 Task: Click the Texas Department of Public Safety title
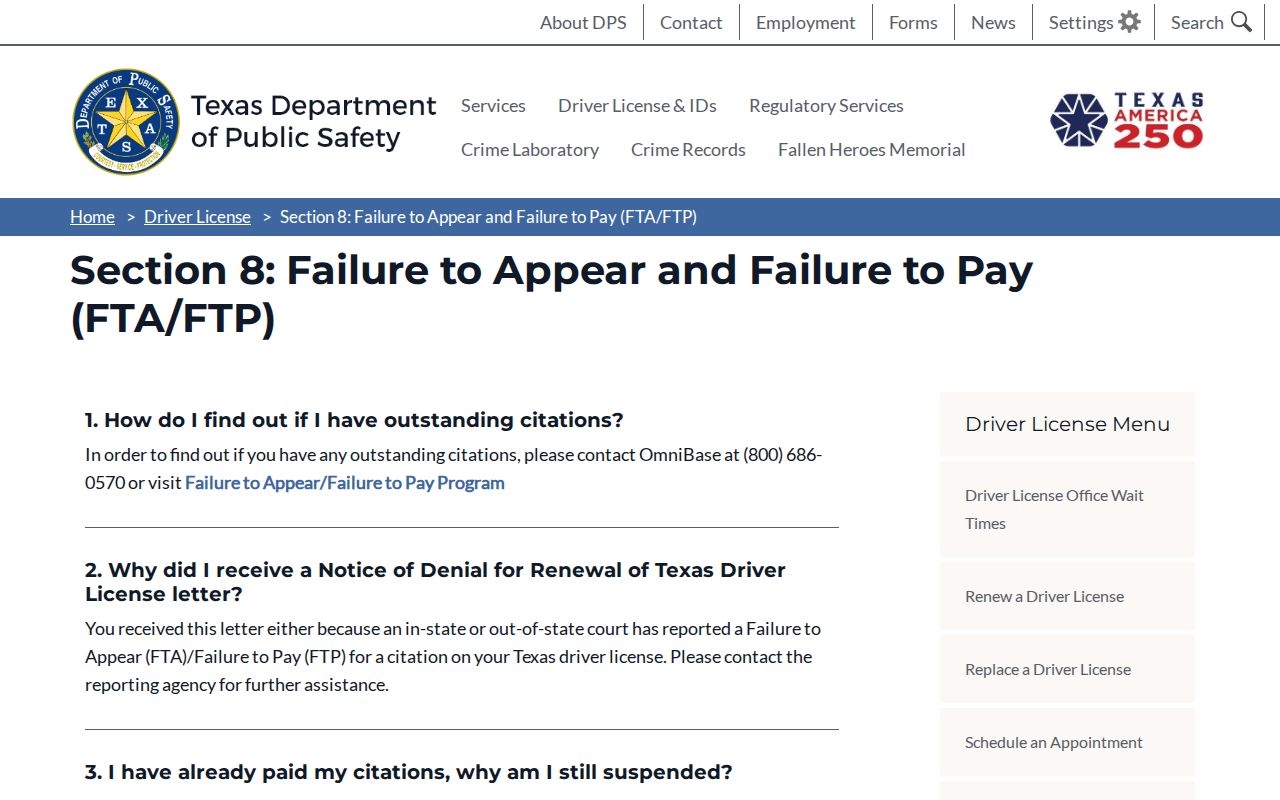(x=314, y=121)
